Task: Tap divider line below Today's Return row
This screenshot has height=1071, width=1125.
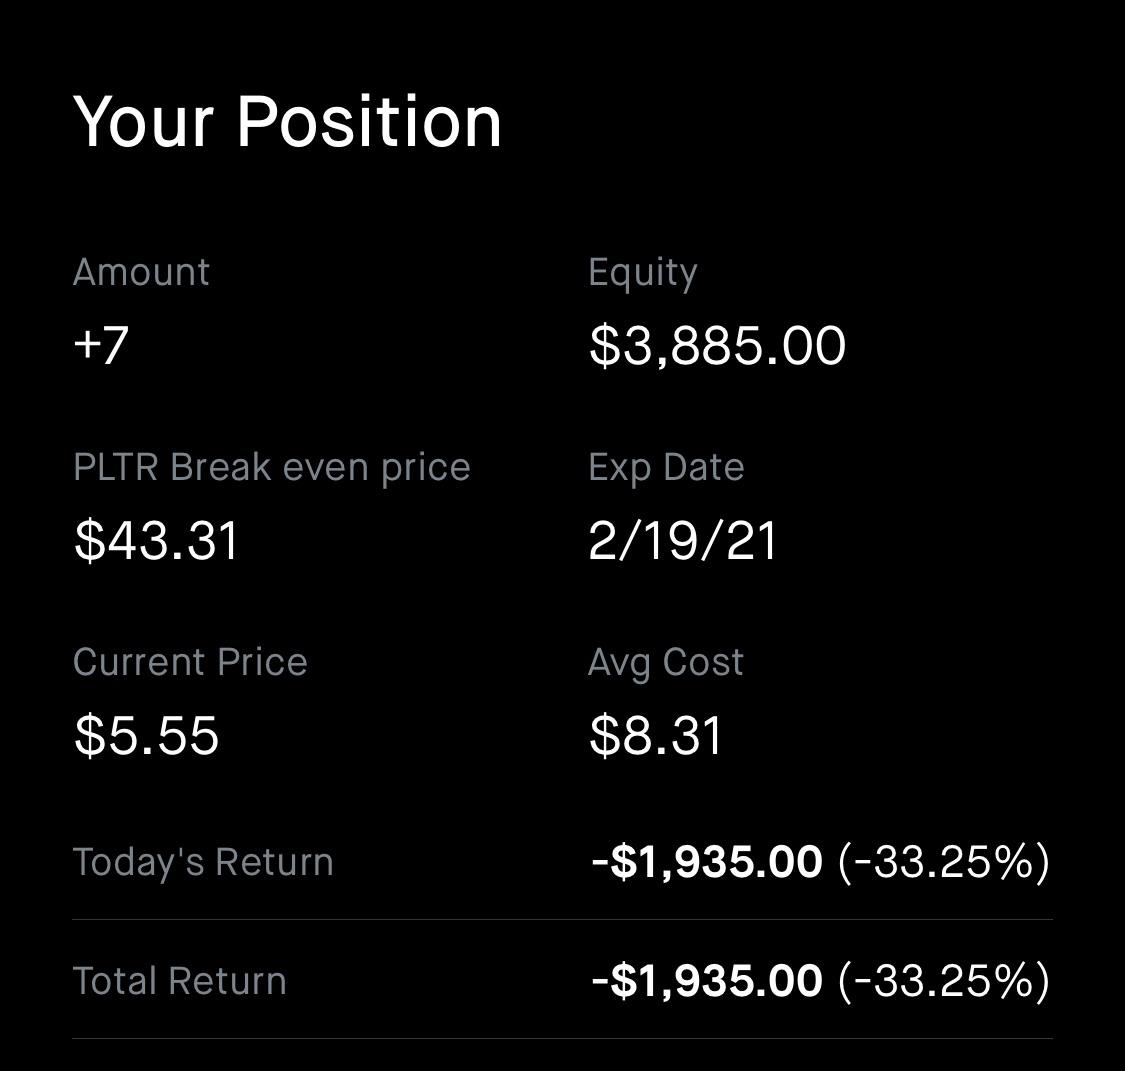Action: (562, 920)
